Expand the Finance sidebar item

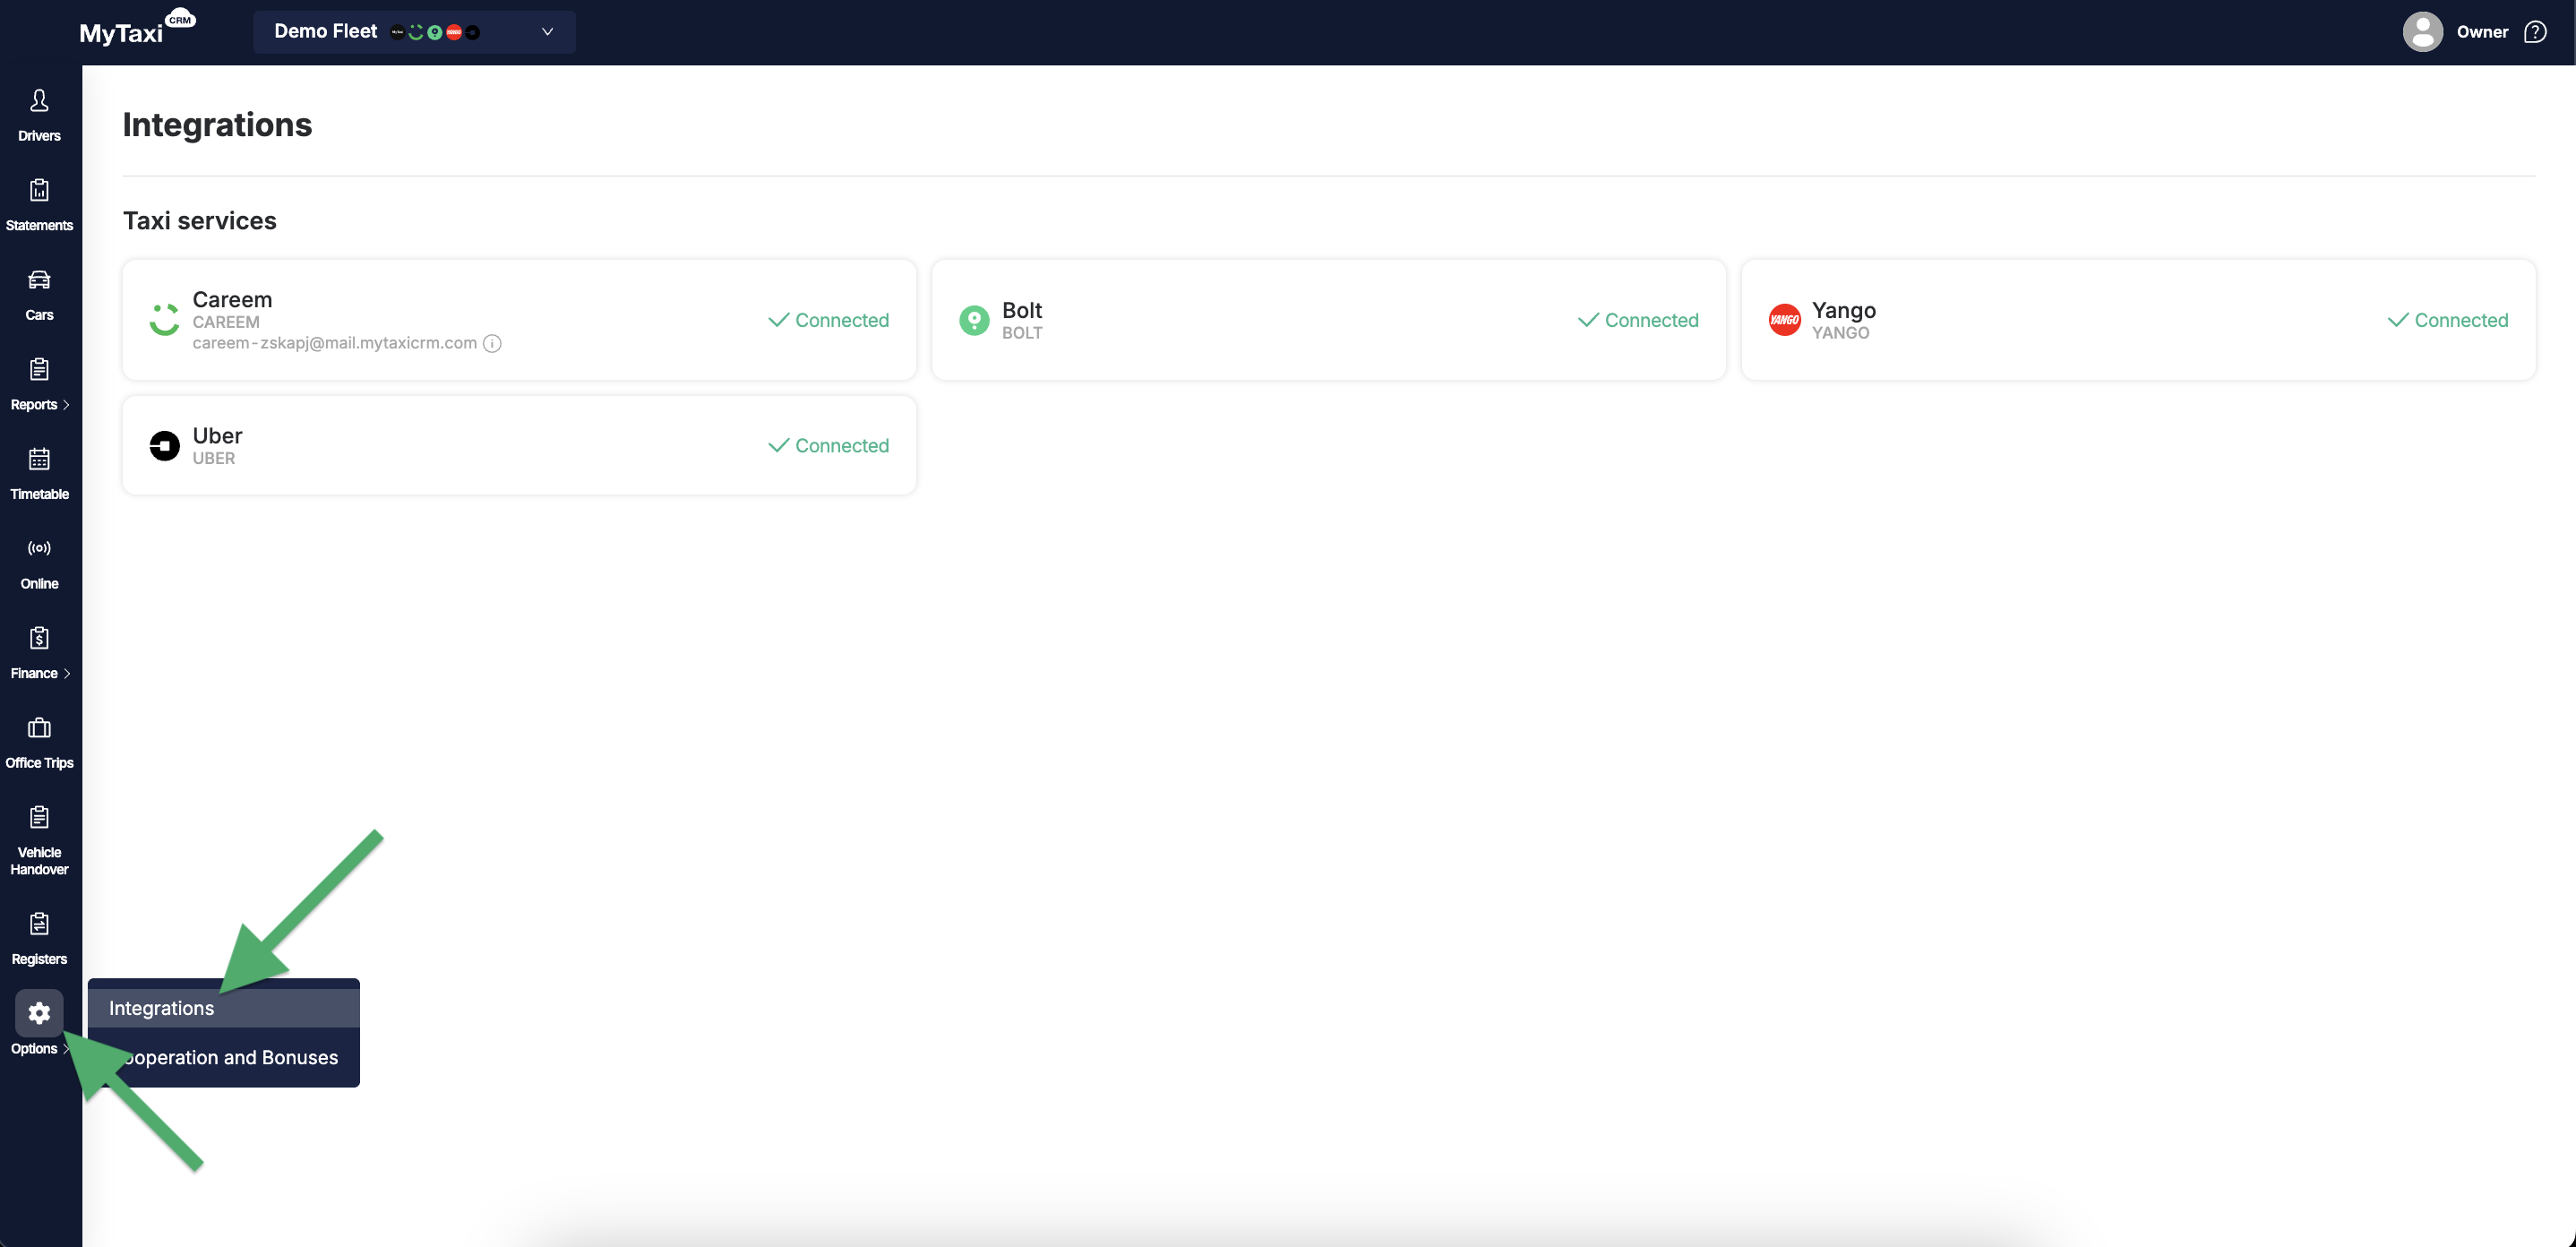pos(39,653)
